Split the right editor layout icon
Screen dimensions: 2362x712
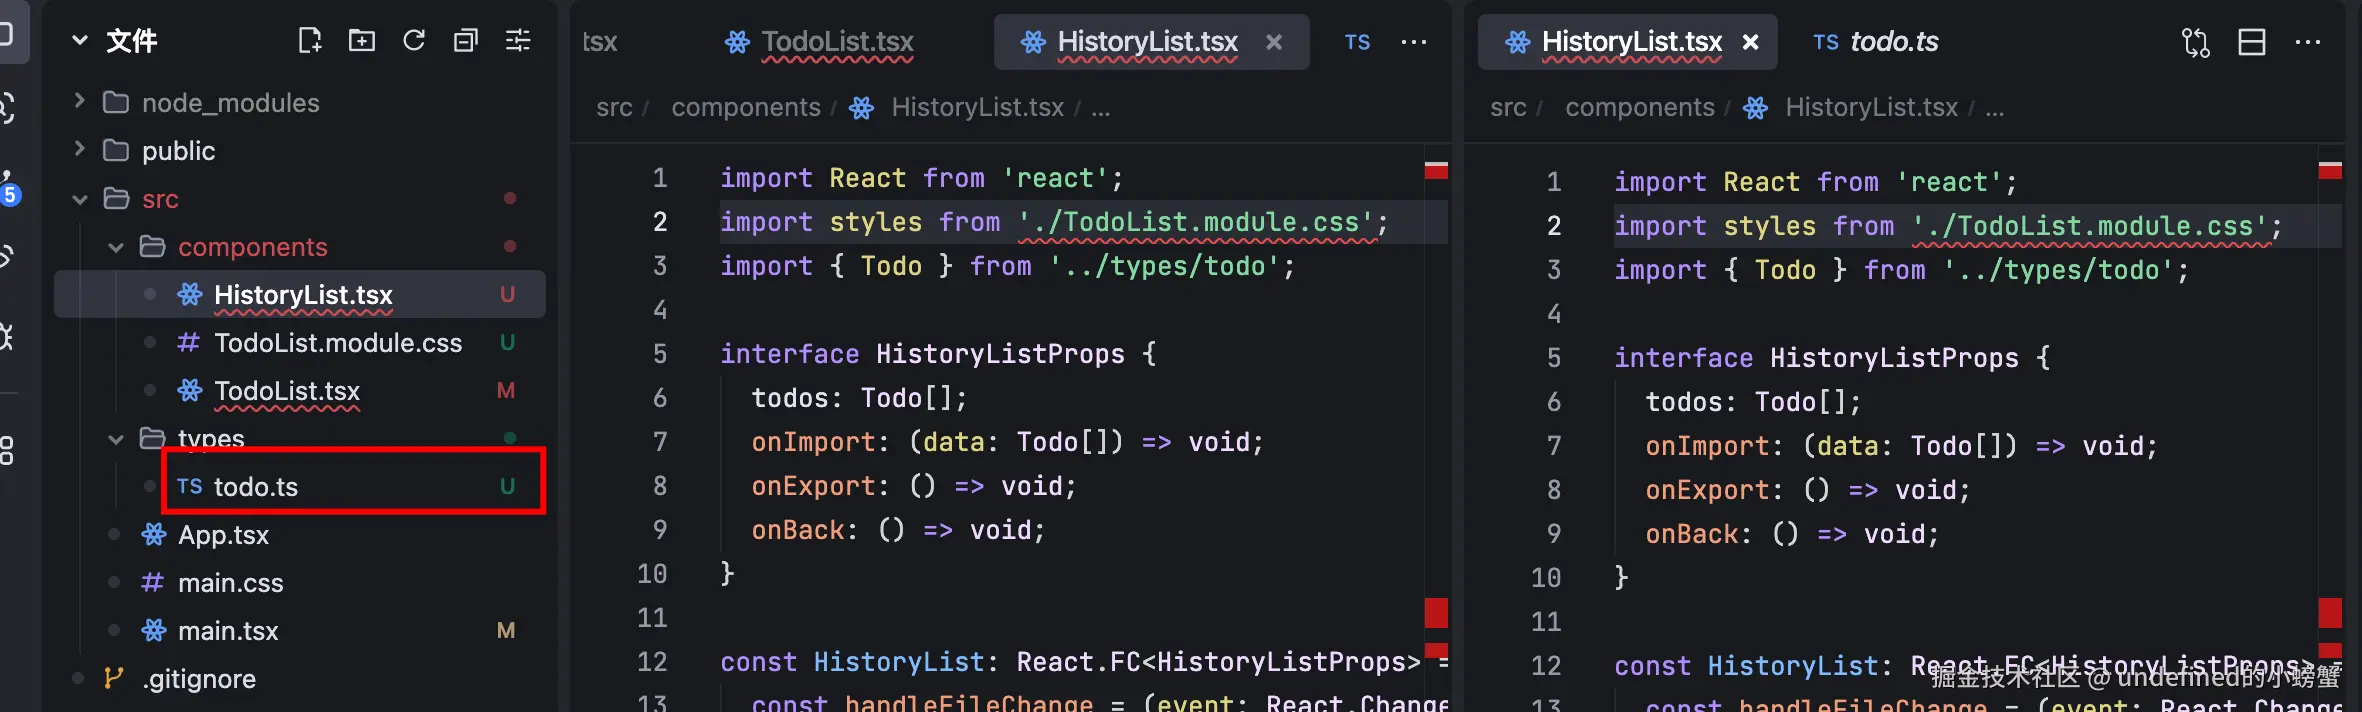[2252, 42]
